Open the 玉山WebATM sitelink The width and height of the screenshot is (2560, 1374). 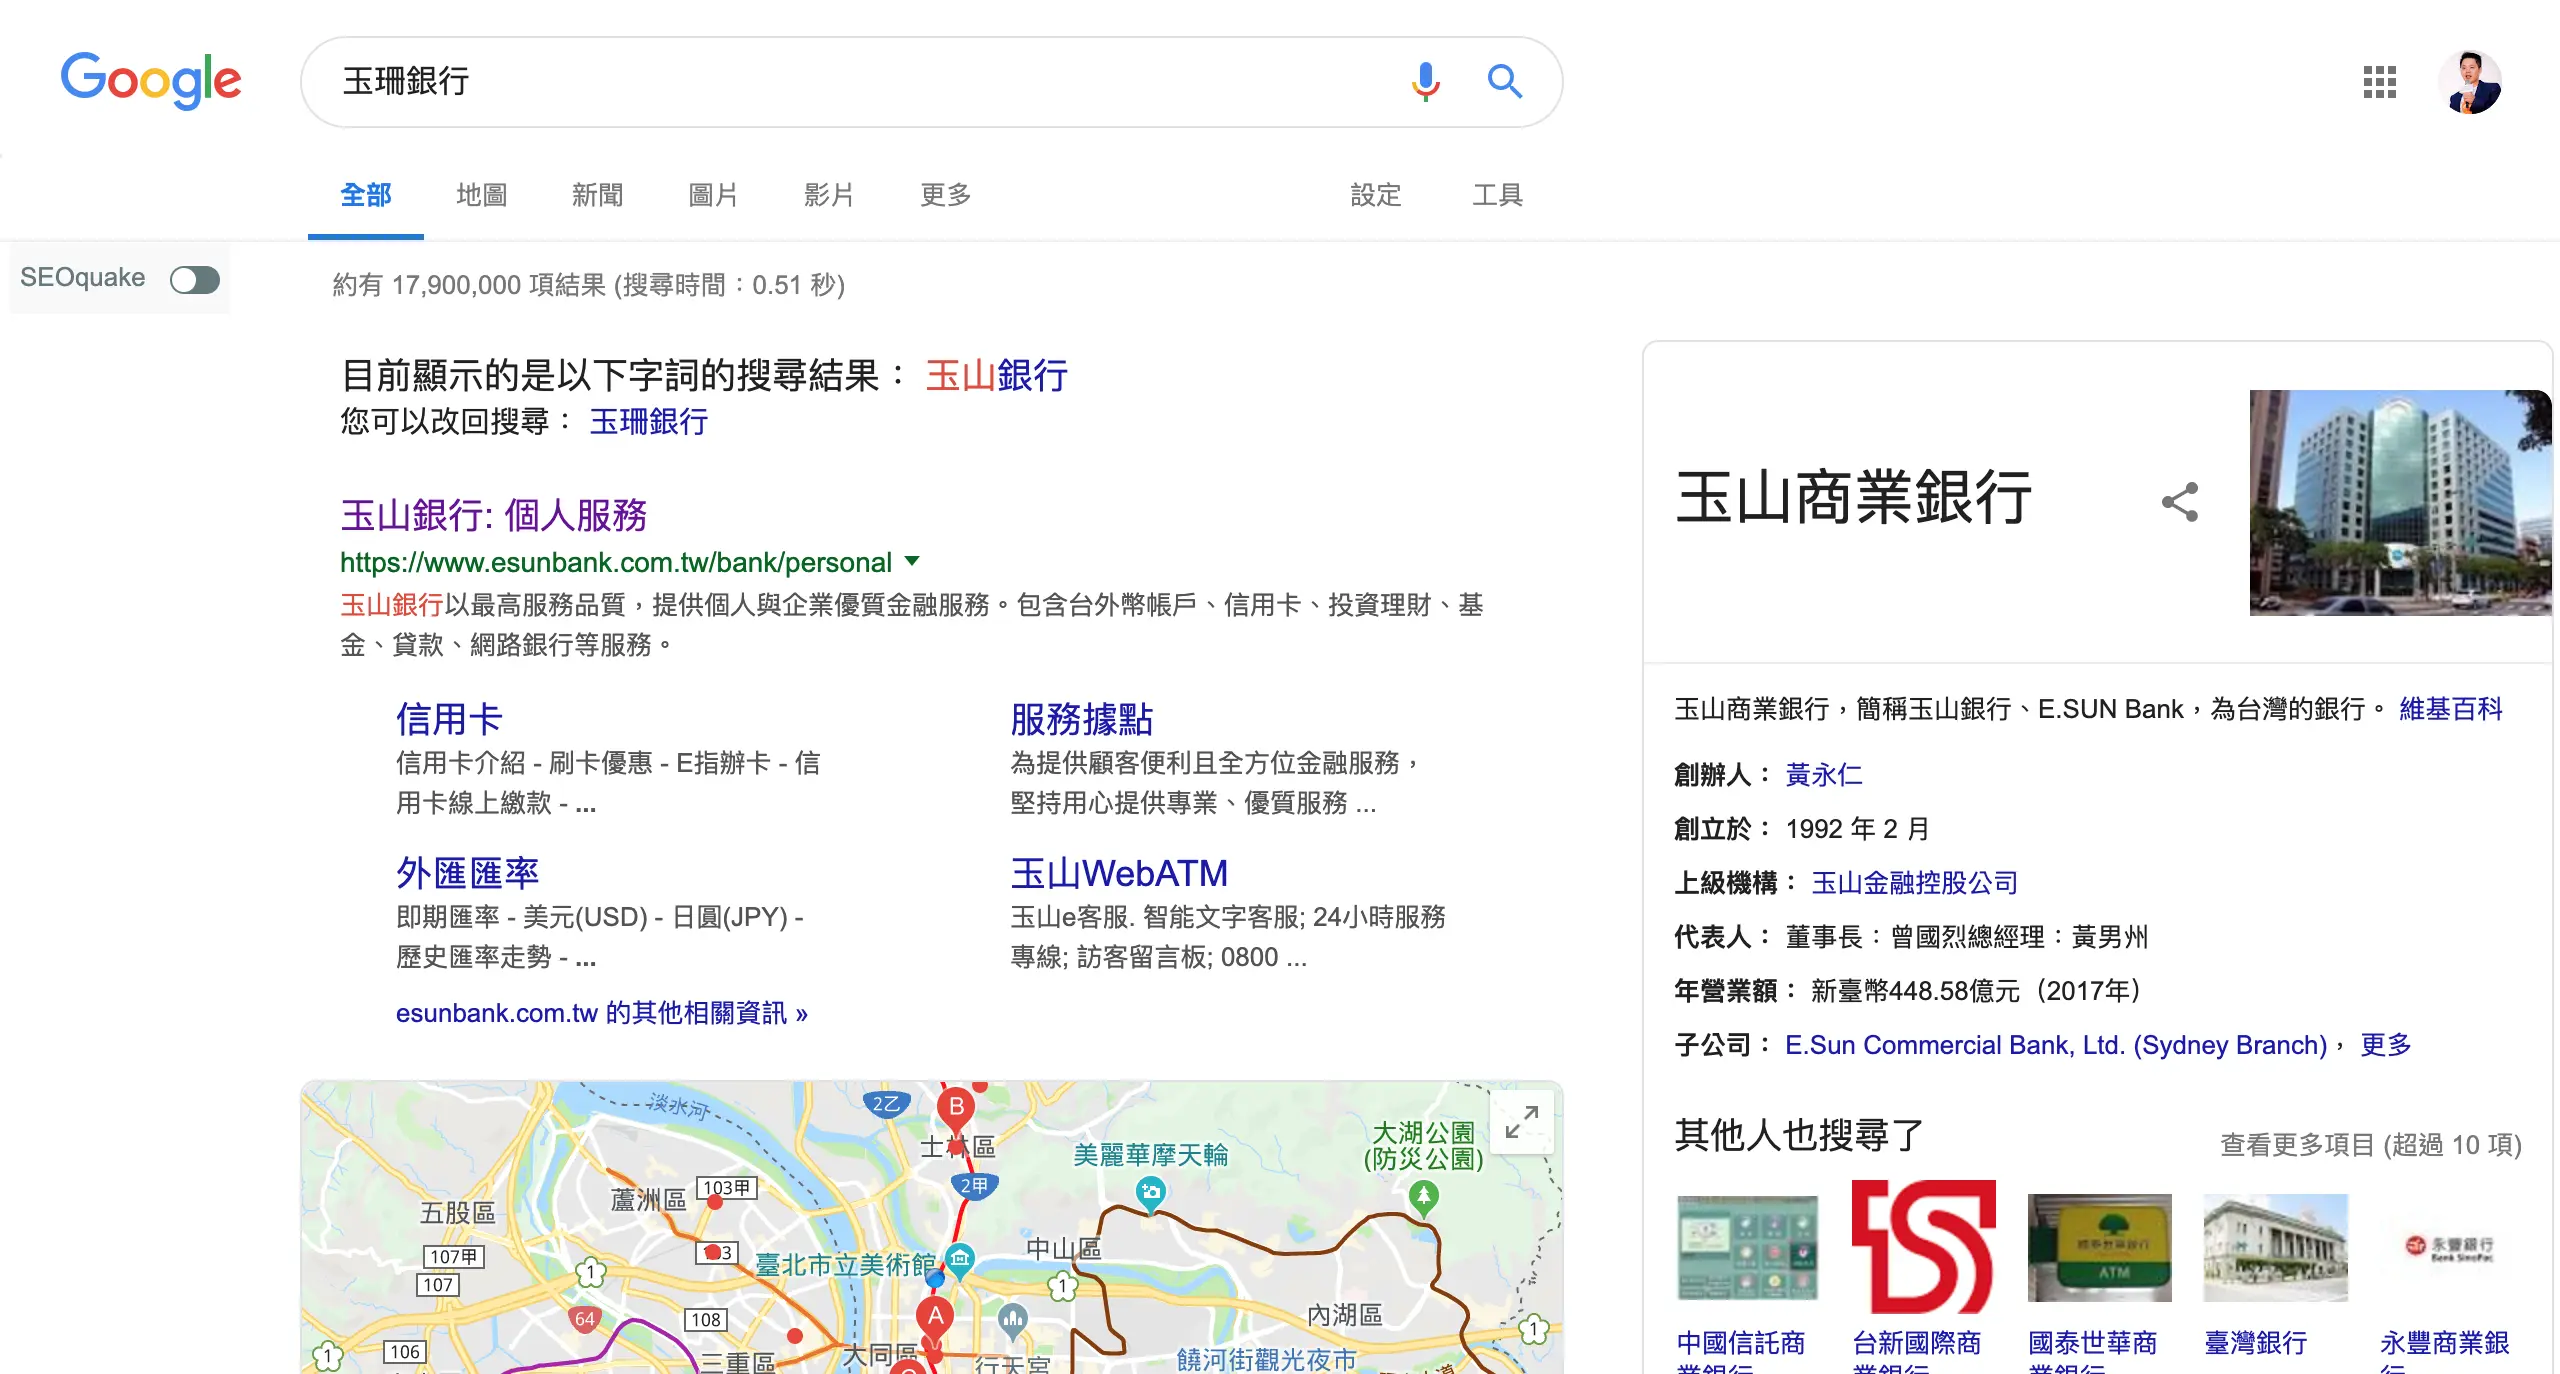coord(1119,873)
